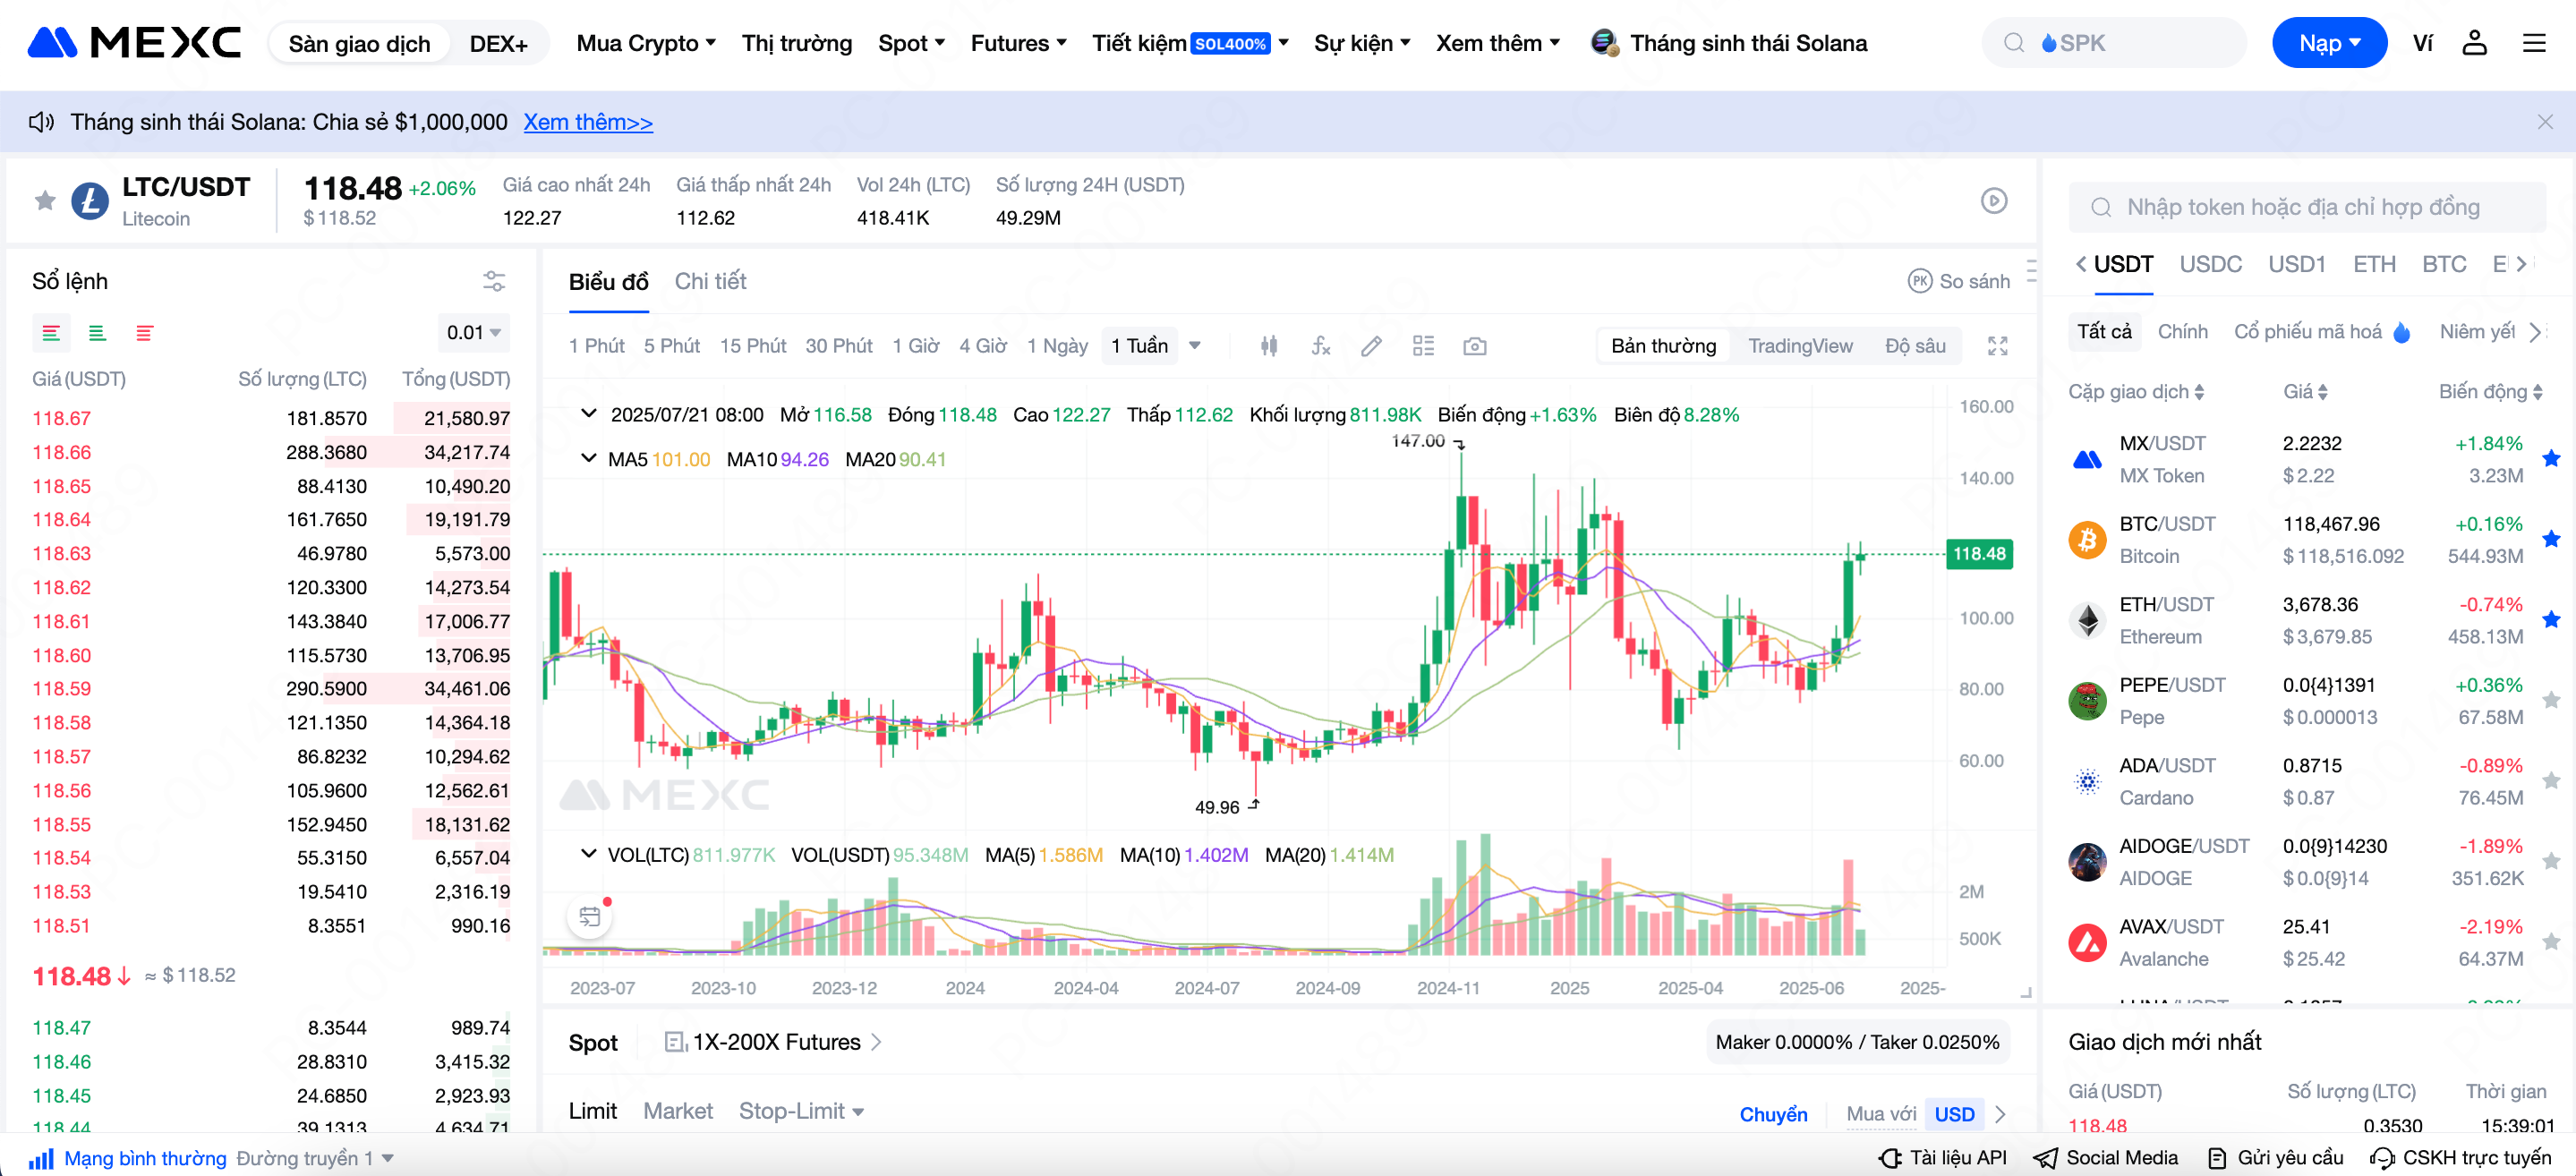Open Gửi yêu cầu in footer
Screen dimensions: 2576x1176
[x=2276, y=1158]
